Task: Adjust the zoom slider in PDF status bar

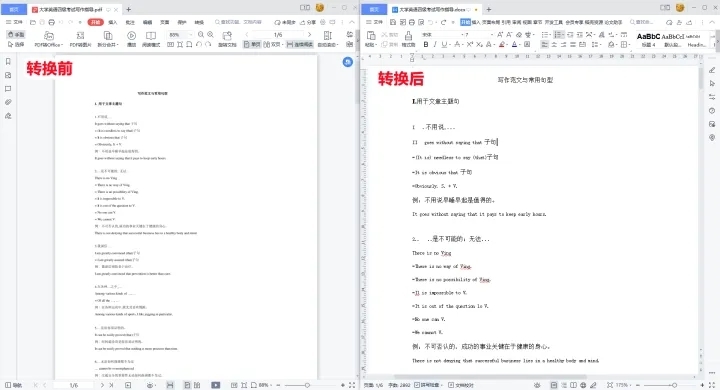Action: pyautogui.click(x=307, y=385)
